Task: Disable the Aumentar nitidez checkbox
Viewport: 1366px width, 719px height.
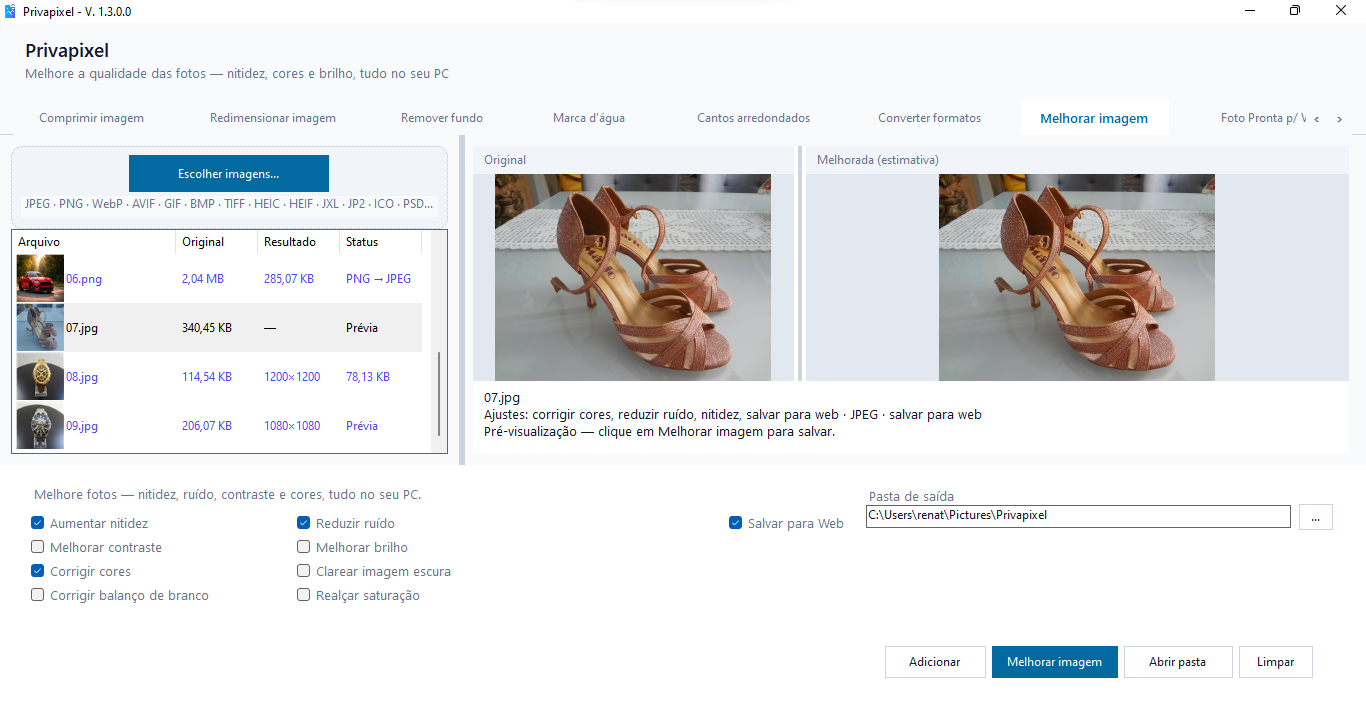Action: pos(37,523)
